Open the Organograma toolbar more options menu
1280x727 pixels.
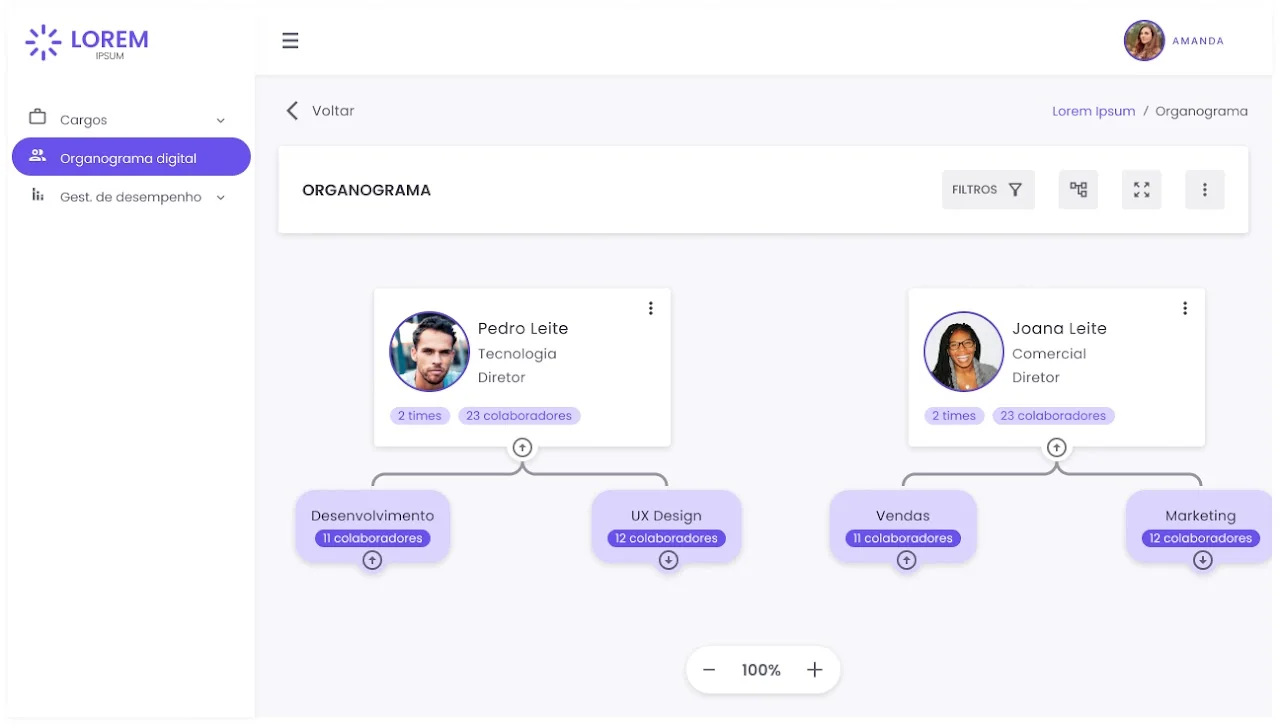point(1205,189)
